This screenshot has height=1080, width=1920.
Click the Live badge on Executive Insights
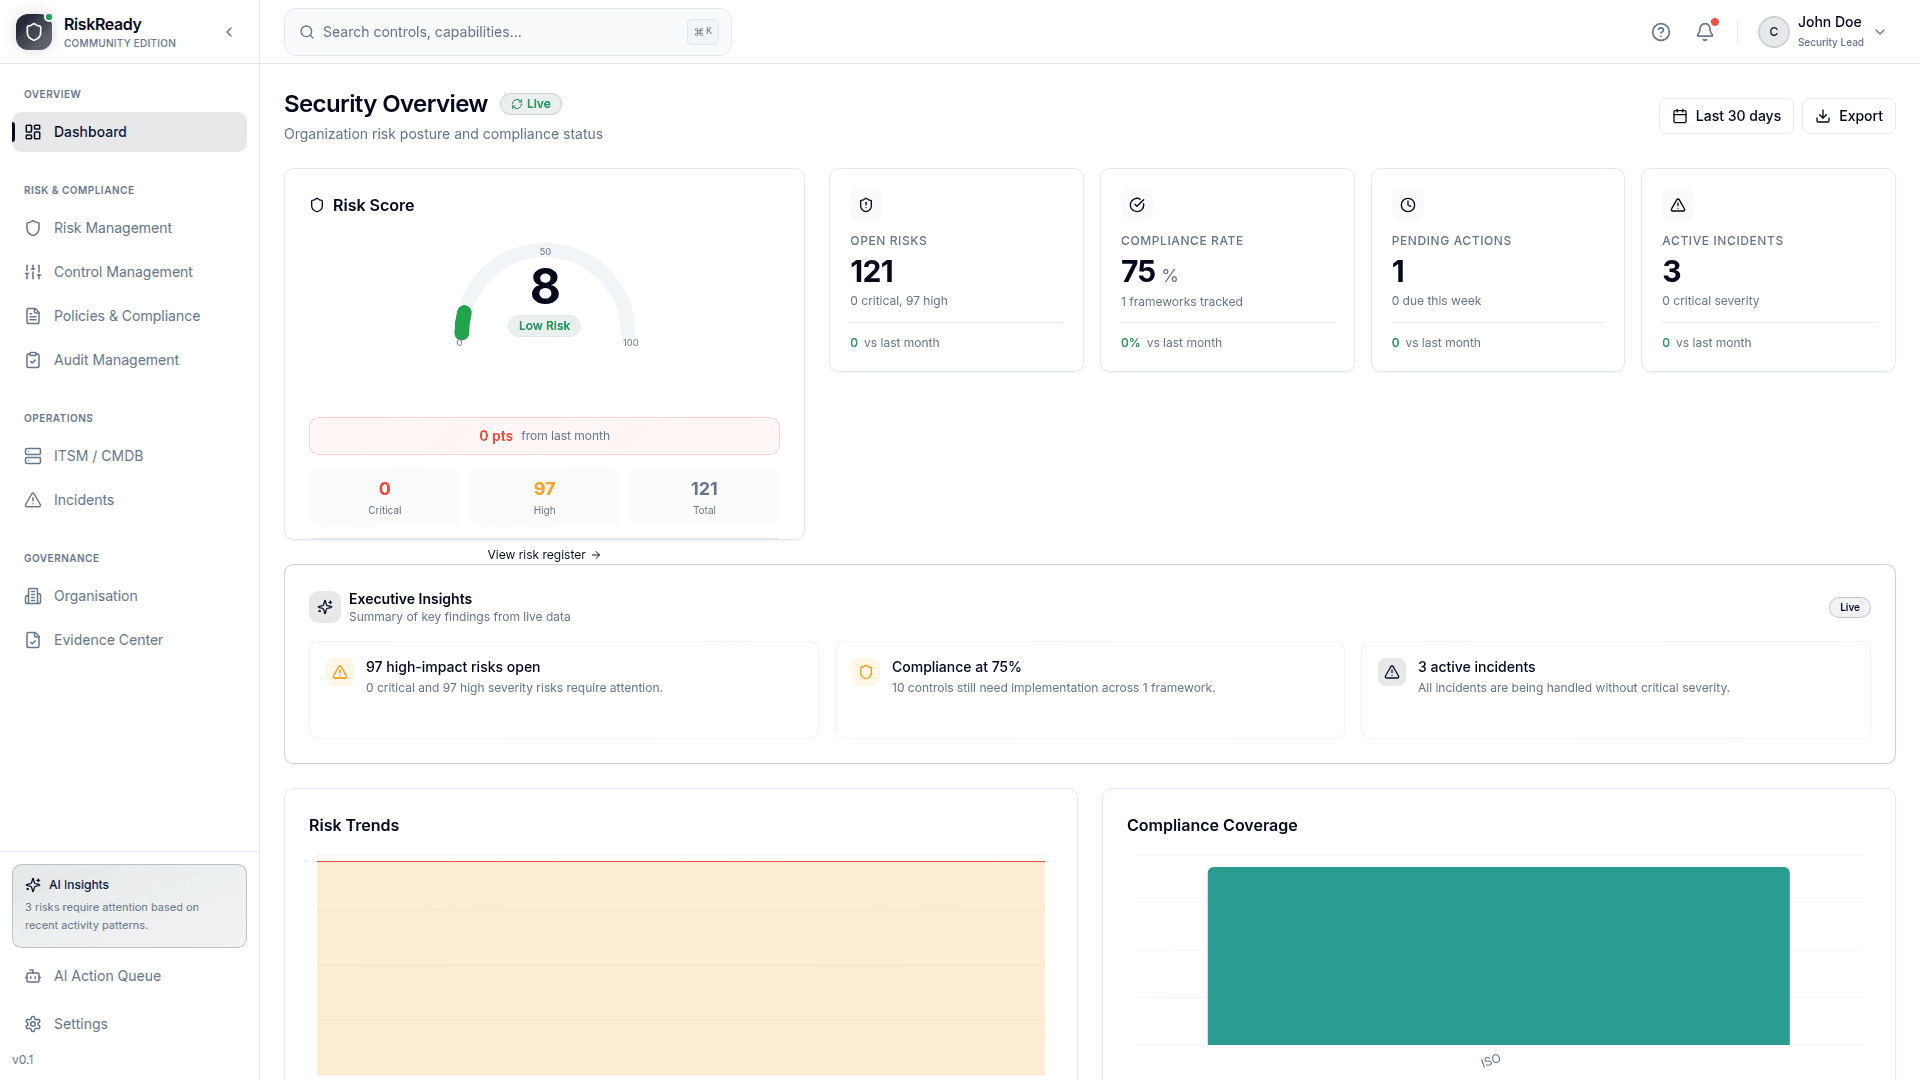pos(1848,607)
